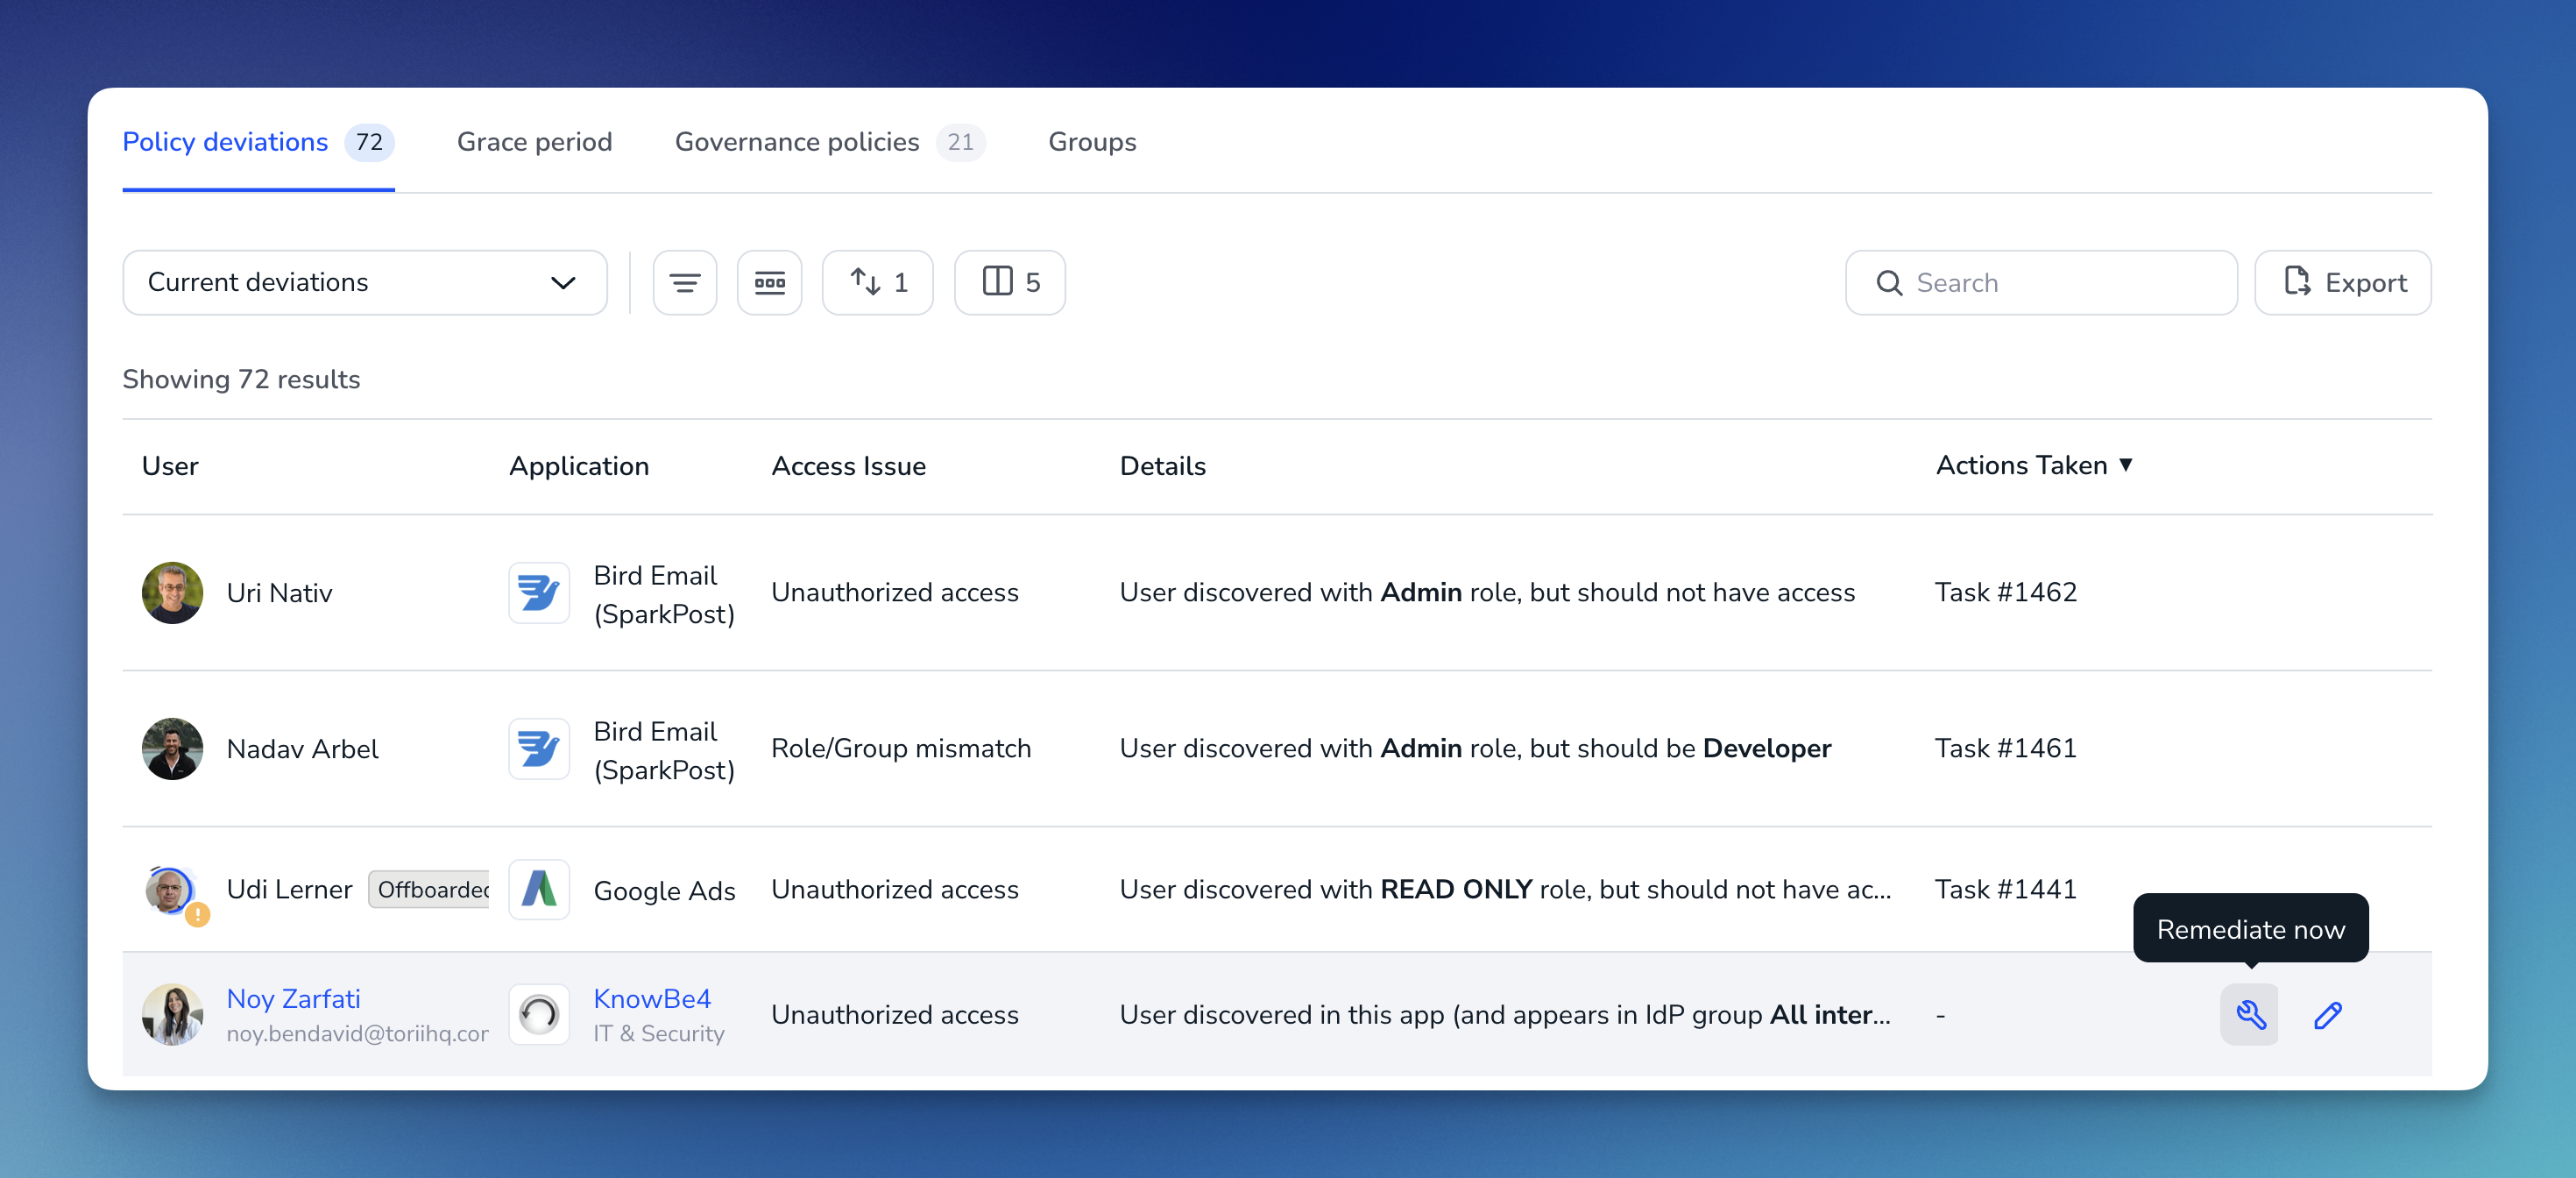Screen dimensions: 2576x1178
Task: Open the sort button showing 1
Action: coord(877,283)
